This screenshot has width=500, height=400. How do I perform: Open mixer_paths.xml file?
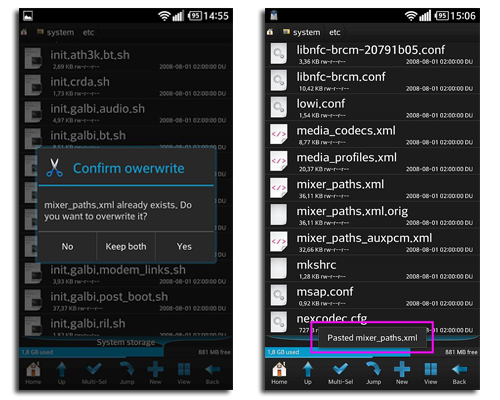tap(372, 188)
